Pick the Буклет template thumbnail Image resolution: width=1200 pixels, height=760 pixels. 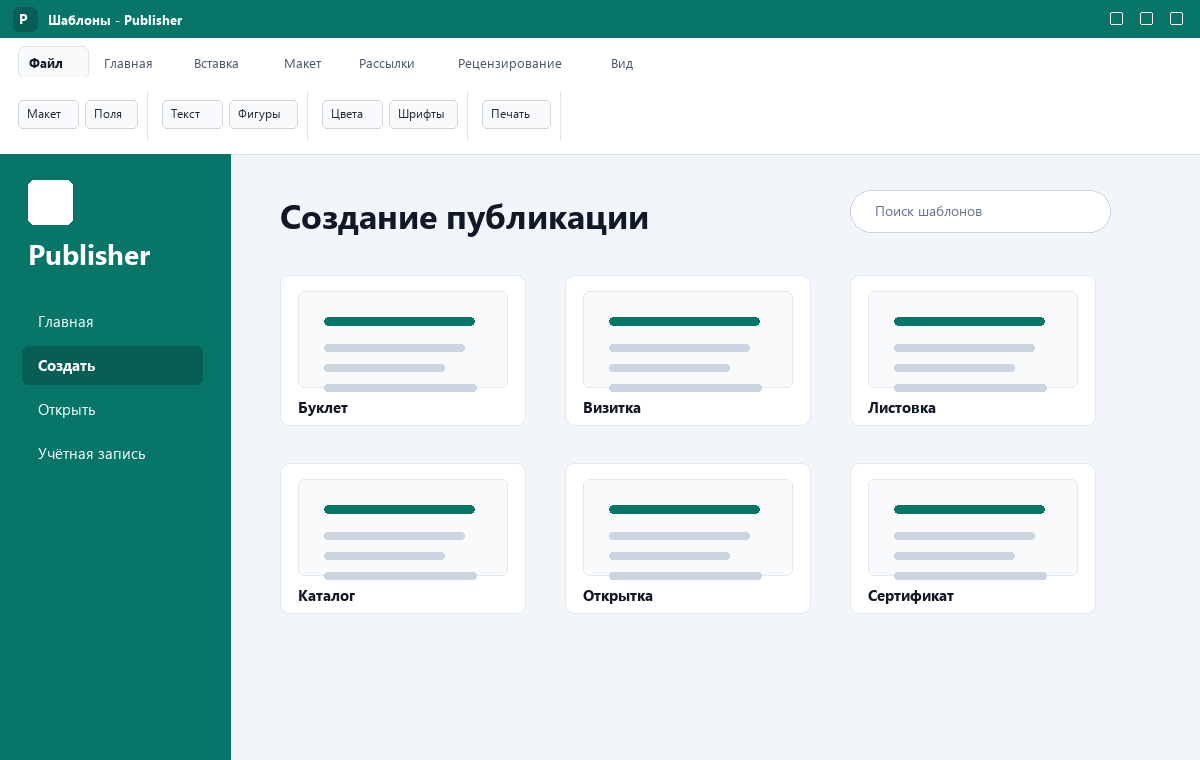point(403,339)
